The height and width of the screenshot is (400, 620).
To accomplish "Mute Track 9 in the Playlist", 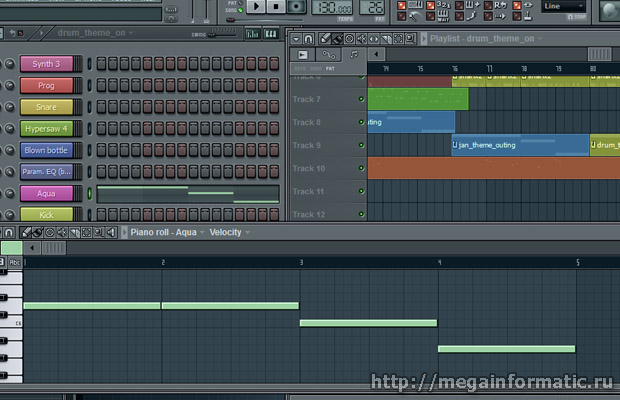I will [361, 145].
